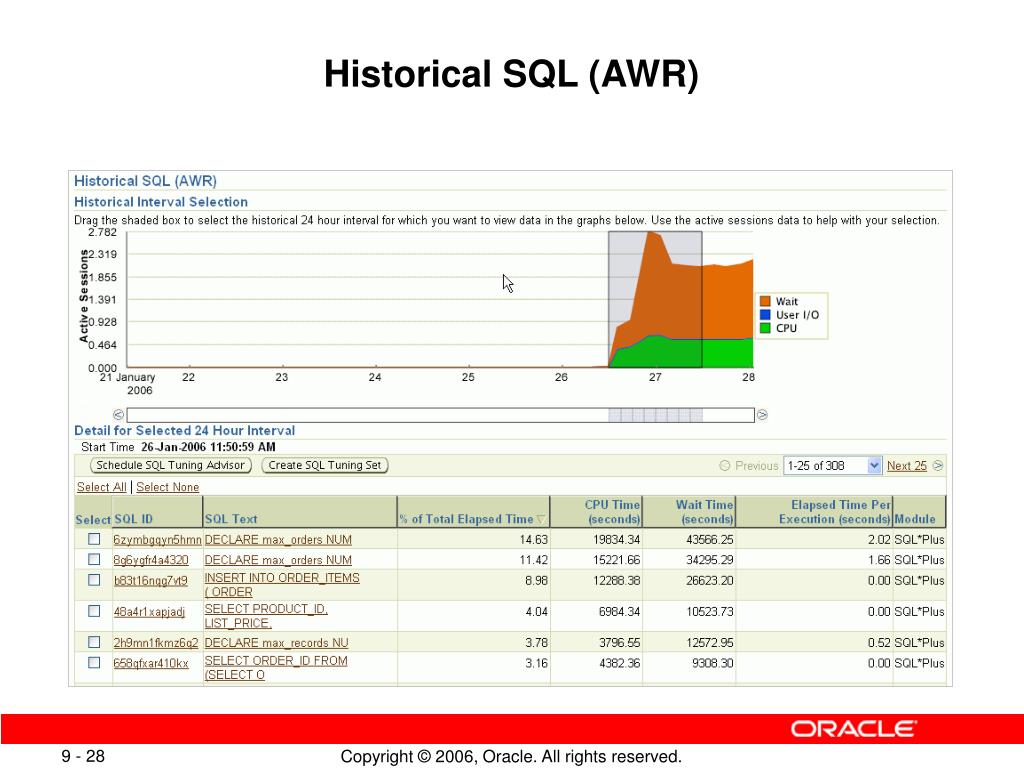Click the Next page arrow icon
This screenshot has width=1024, height=768.
coord(938,466)
